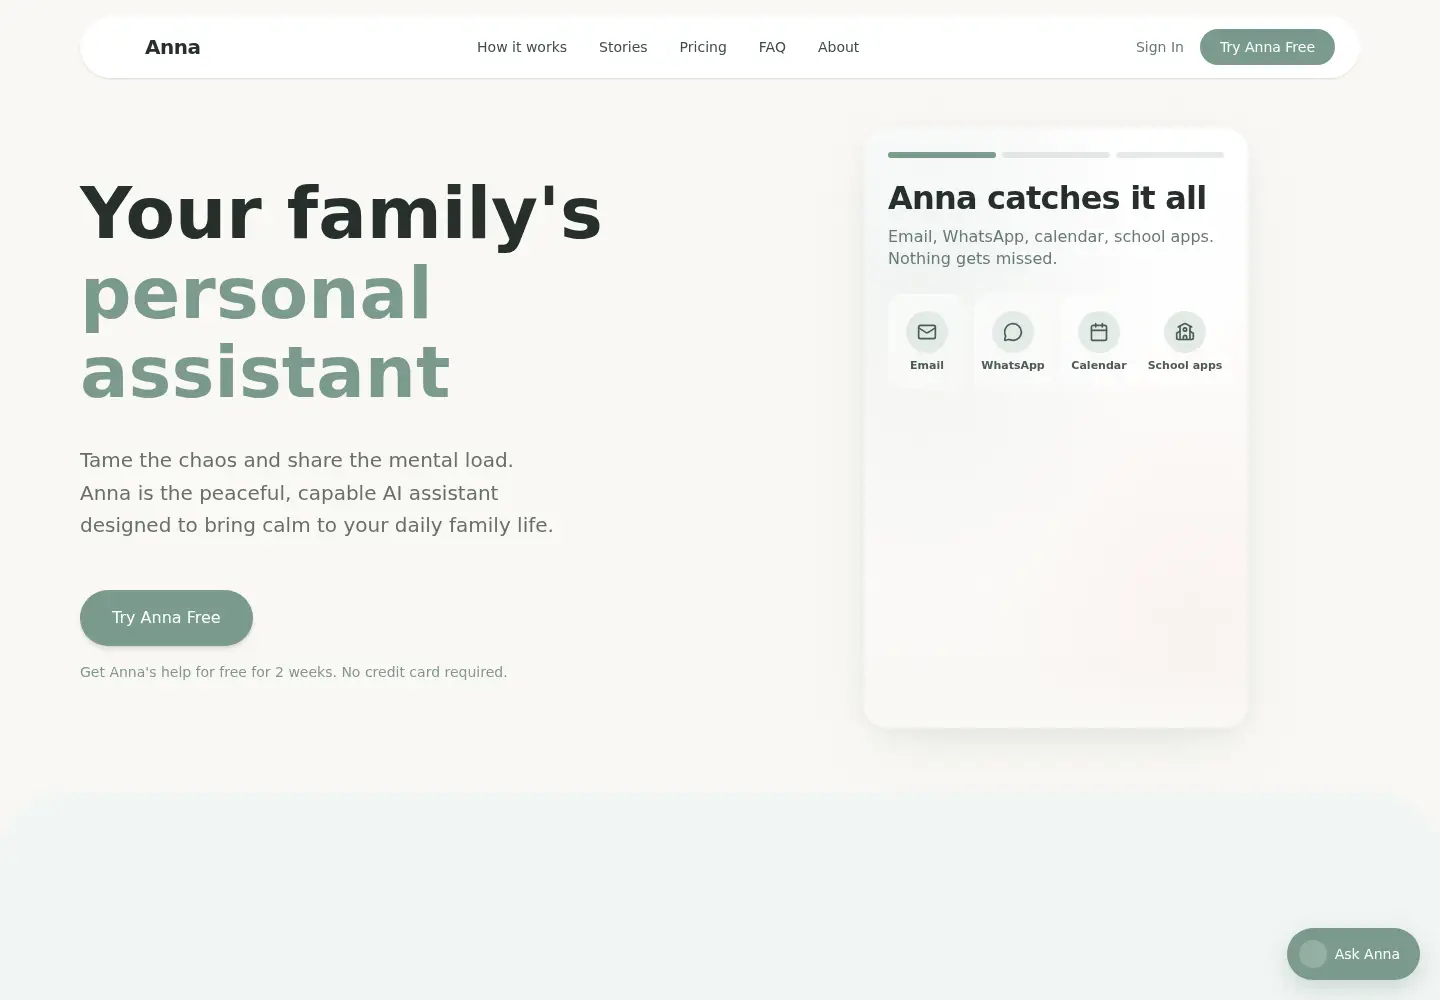Navigate to the FAQ section

click(772, 47)
